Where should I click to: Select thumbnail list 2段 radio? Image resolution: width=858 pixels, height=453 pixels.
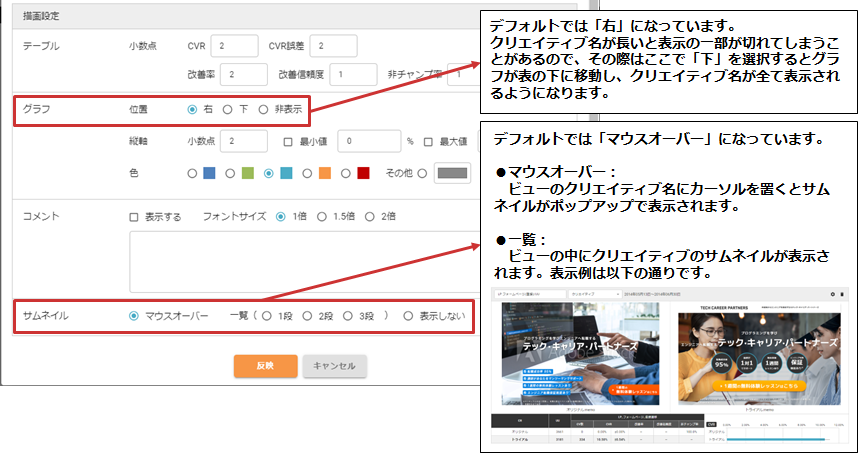click(x=308, y=316)
